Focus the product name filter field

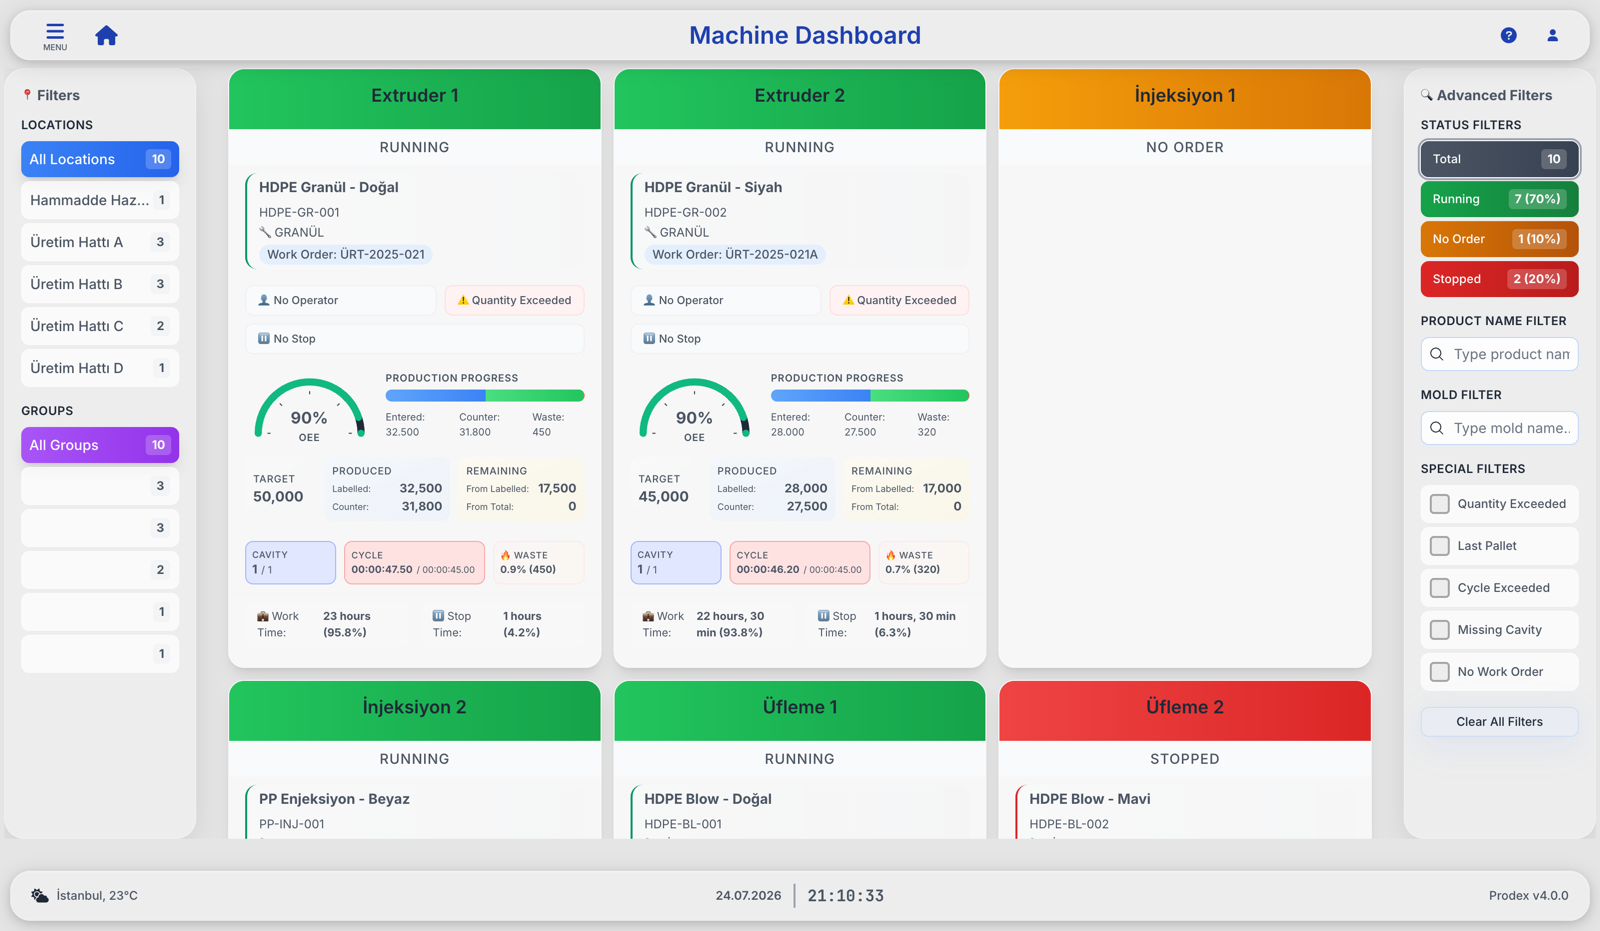tap(1499, 354)
